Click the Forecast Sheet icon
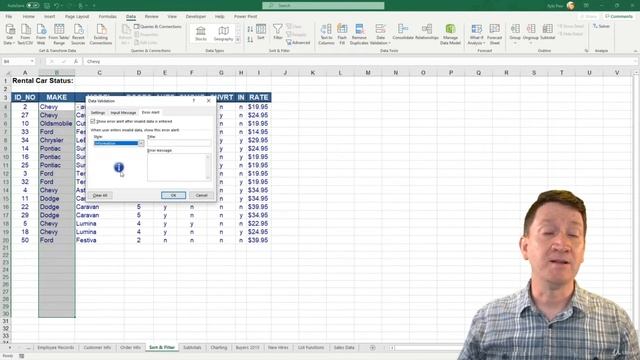The height and width of the screenshot is (360, 640). (x=495, y=34)
